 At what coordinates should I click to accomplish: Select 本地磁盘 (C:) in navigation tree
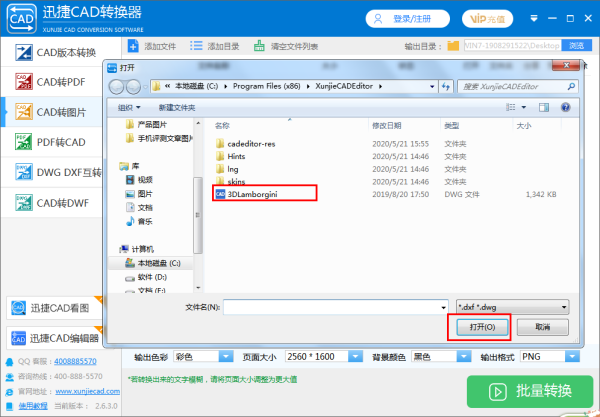[x=153, y=263]
